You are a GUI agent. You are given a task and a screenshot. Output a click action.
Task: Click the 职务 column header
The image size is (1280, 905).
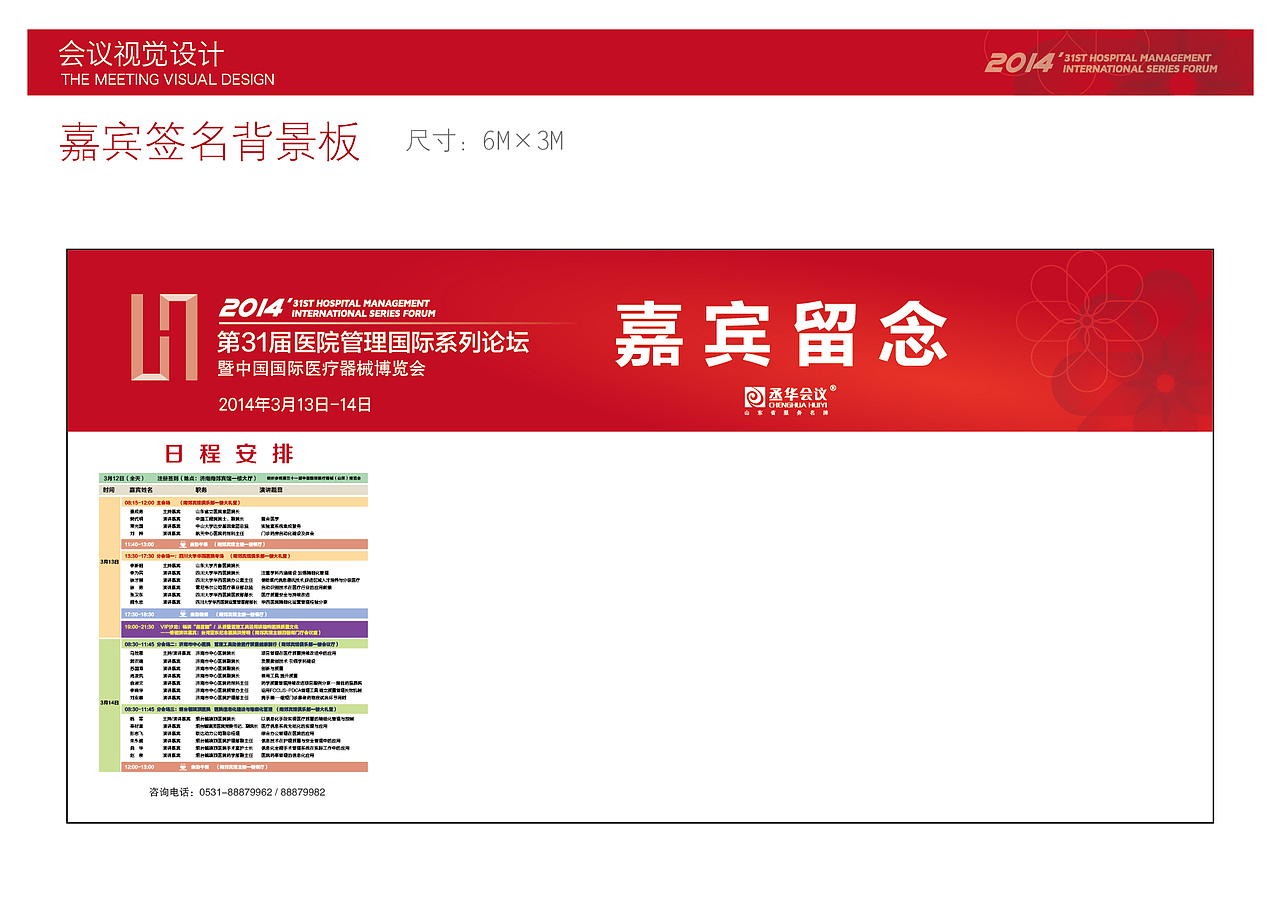tap(201, 490)
